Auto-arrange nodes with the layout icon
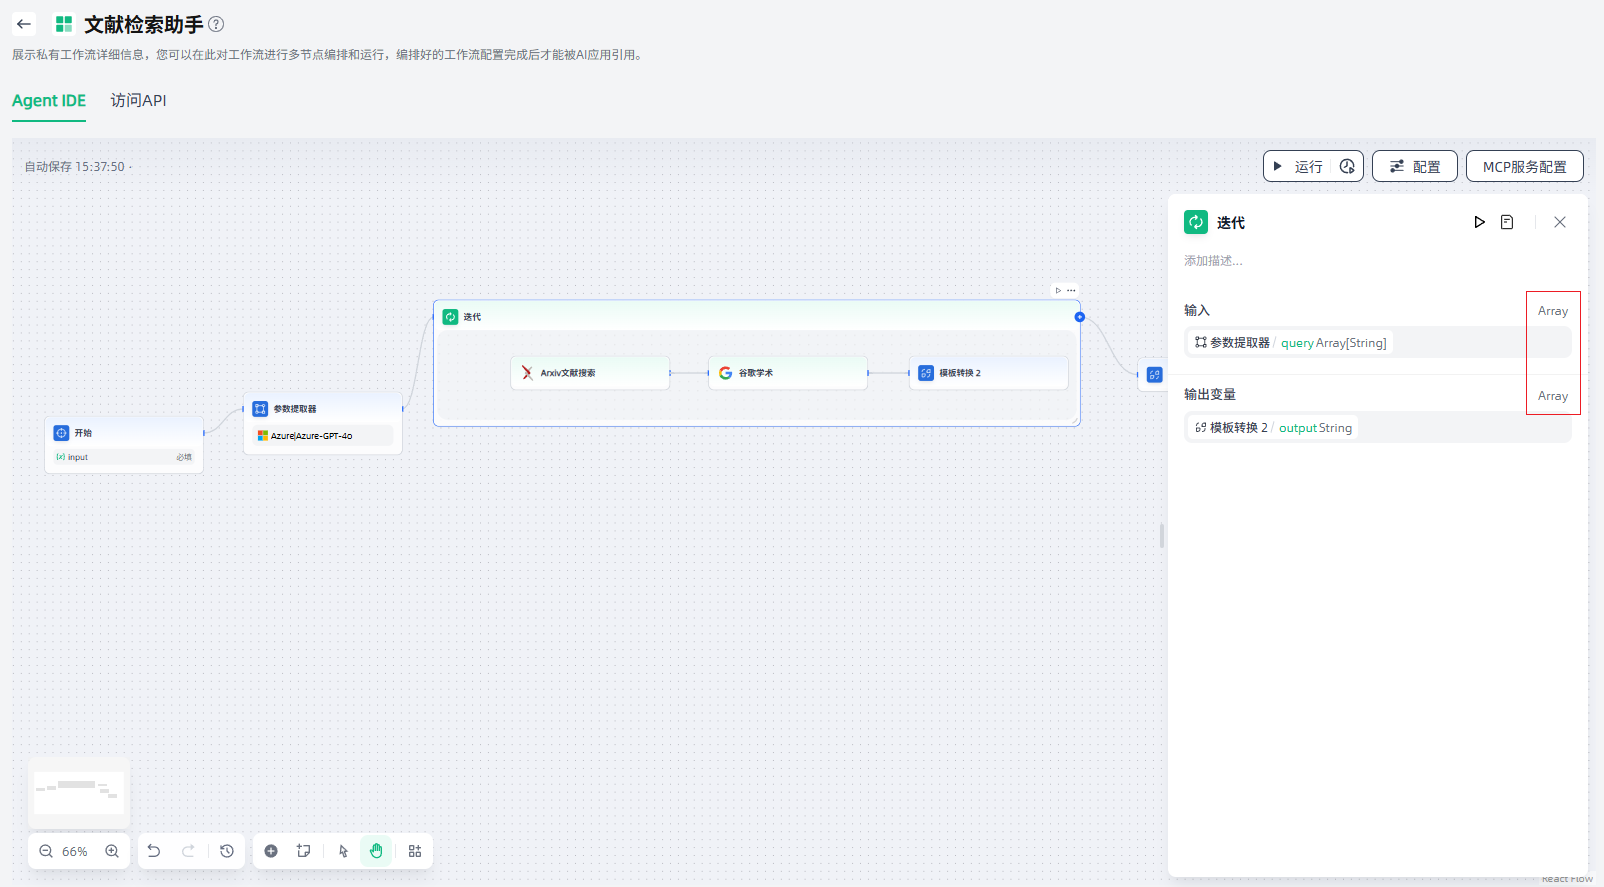 point(415,851)
